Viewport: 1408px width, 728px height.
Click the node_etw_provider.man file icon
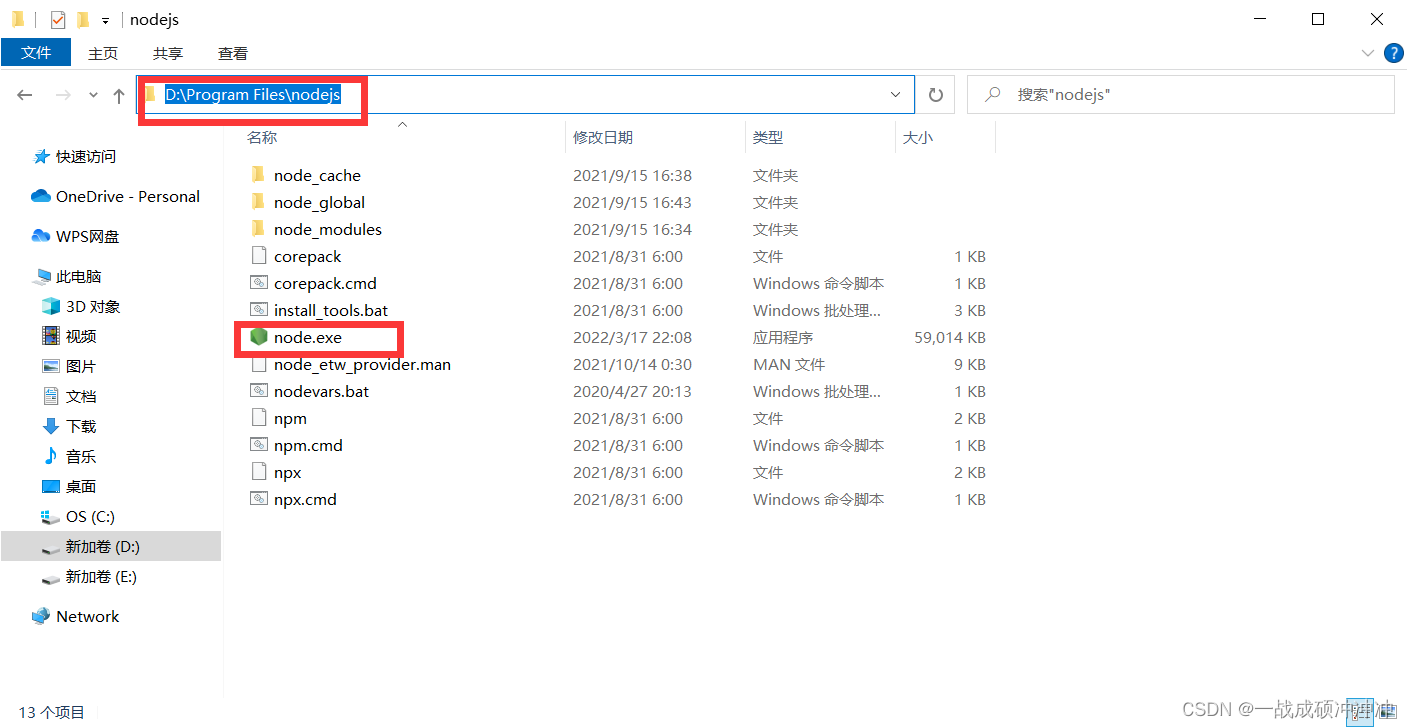pos(258,364)
